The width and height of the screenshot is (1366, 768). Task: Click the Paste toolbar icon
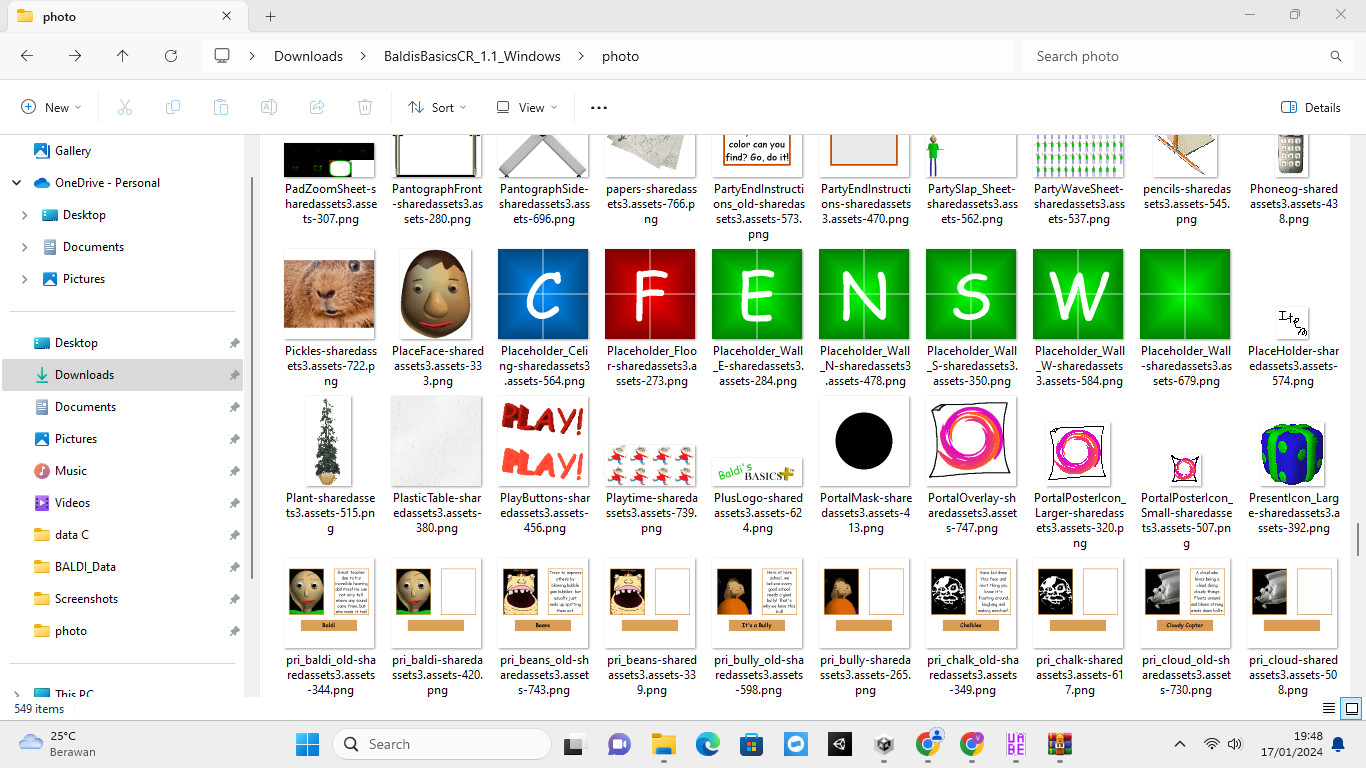coord(221,107)
